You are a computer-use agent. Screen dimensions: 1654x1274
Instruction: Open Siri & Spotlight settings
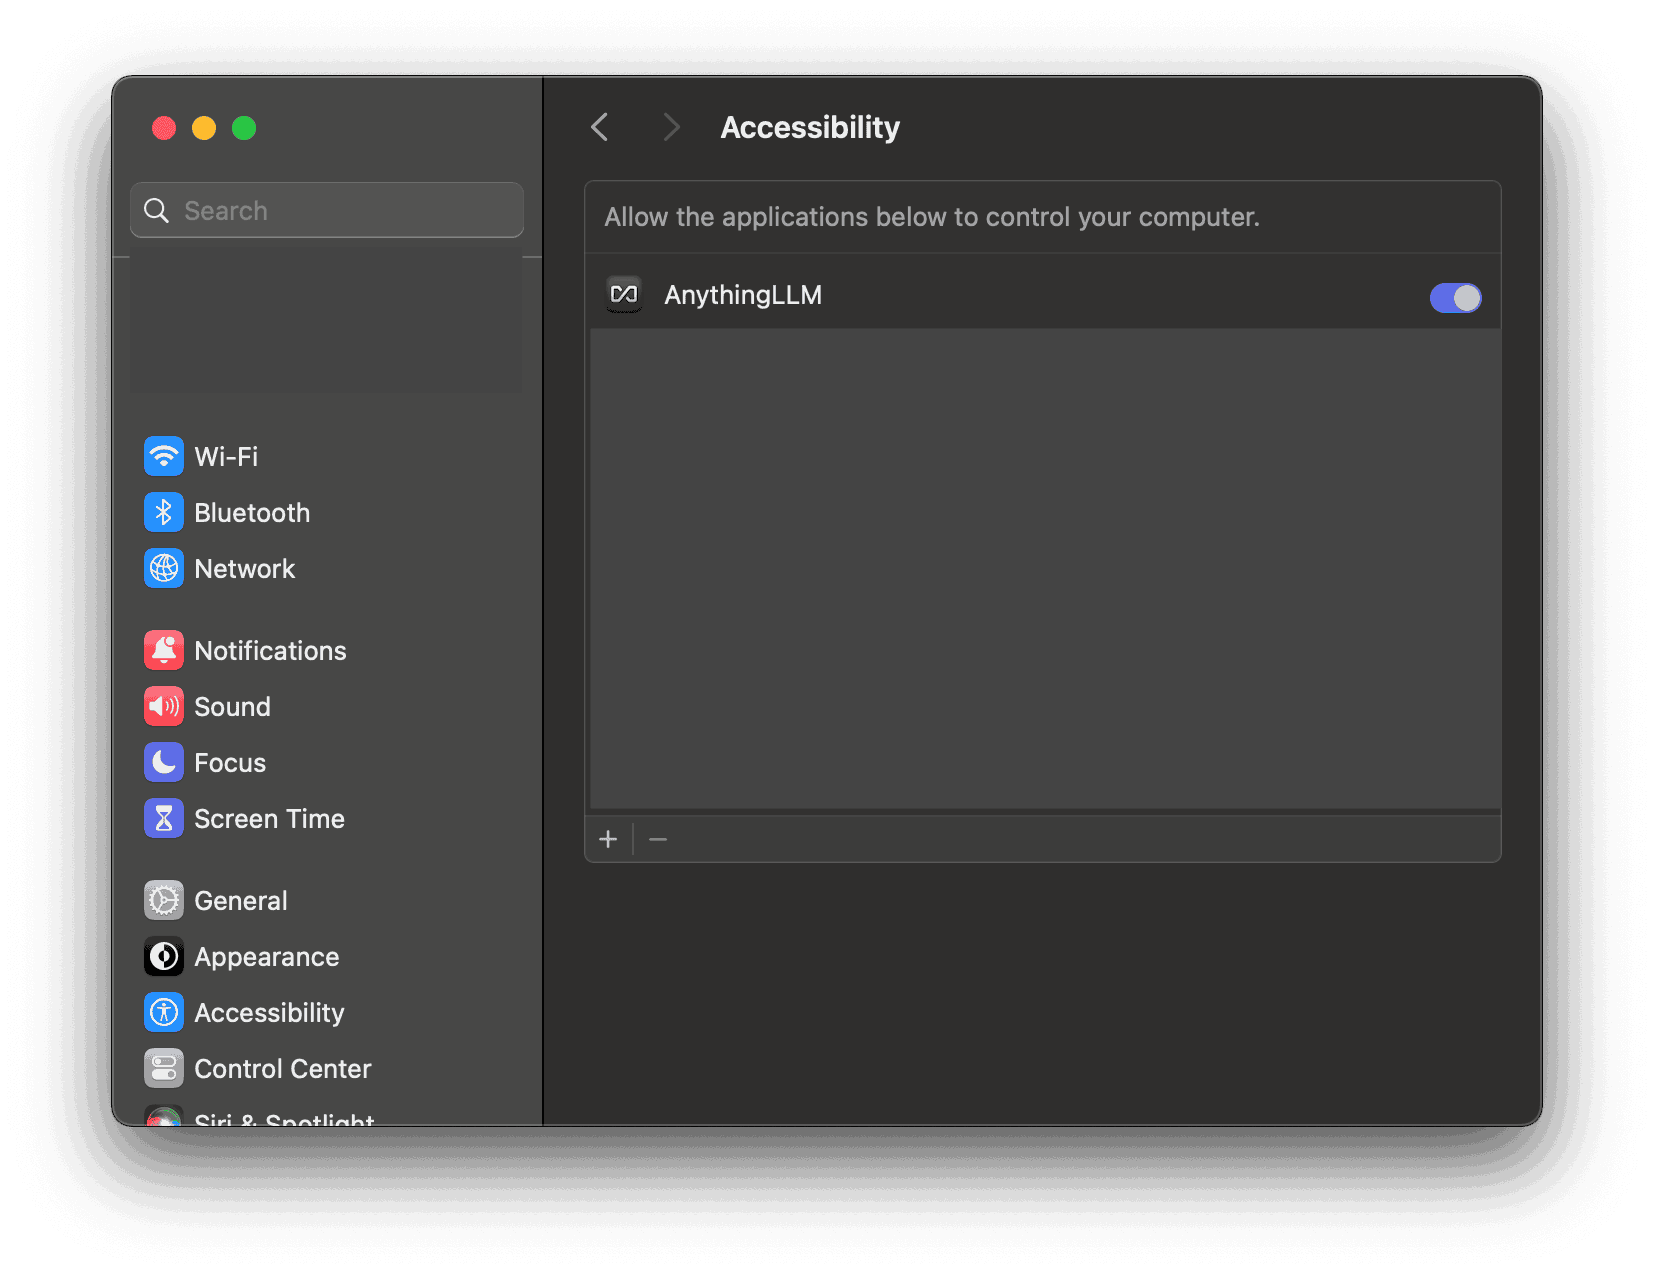pyautogui.click(x=284, y=1119)
